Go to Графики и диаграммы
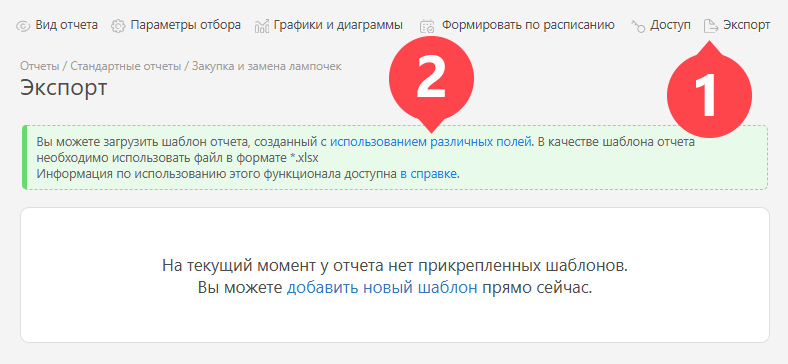 click(x=338, y=25)
